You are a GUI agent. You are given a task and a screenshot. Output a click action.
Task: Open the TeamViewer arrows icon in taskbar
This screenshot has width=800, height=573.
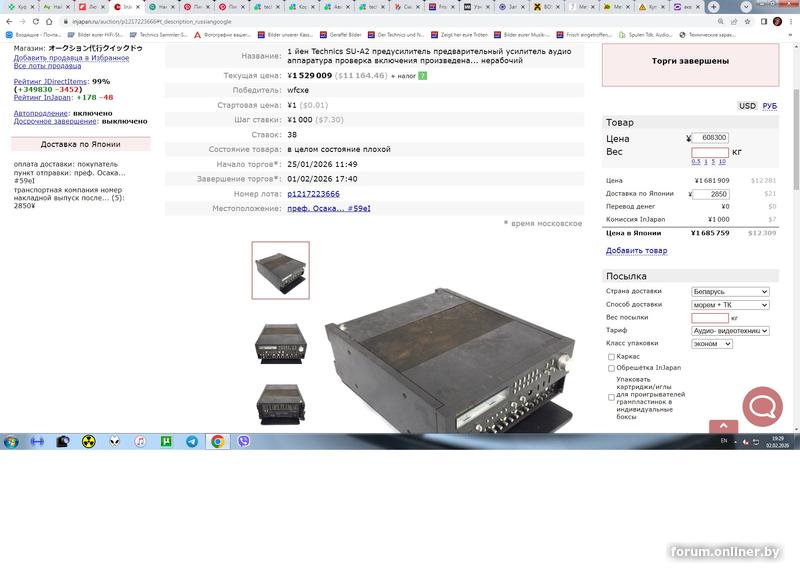coord(37,441)
